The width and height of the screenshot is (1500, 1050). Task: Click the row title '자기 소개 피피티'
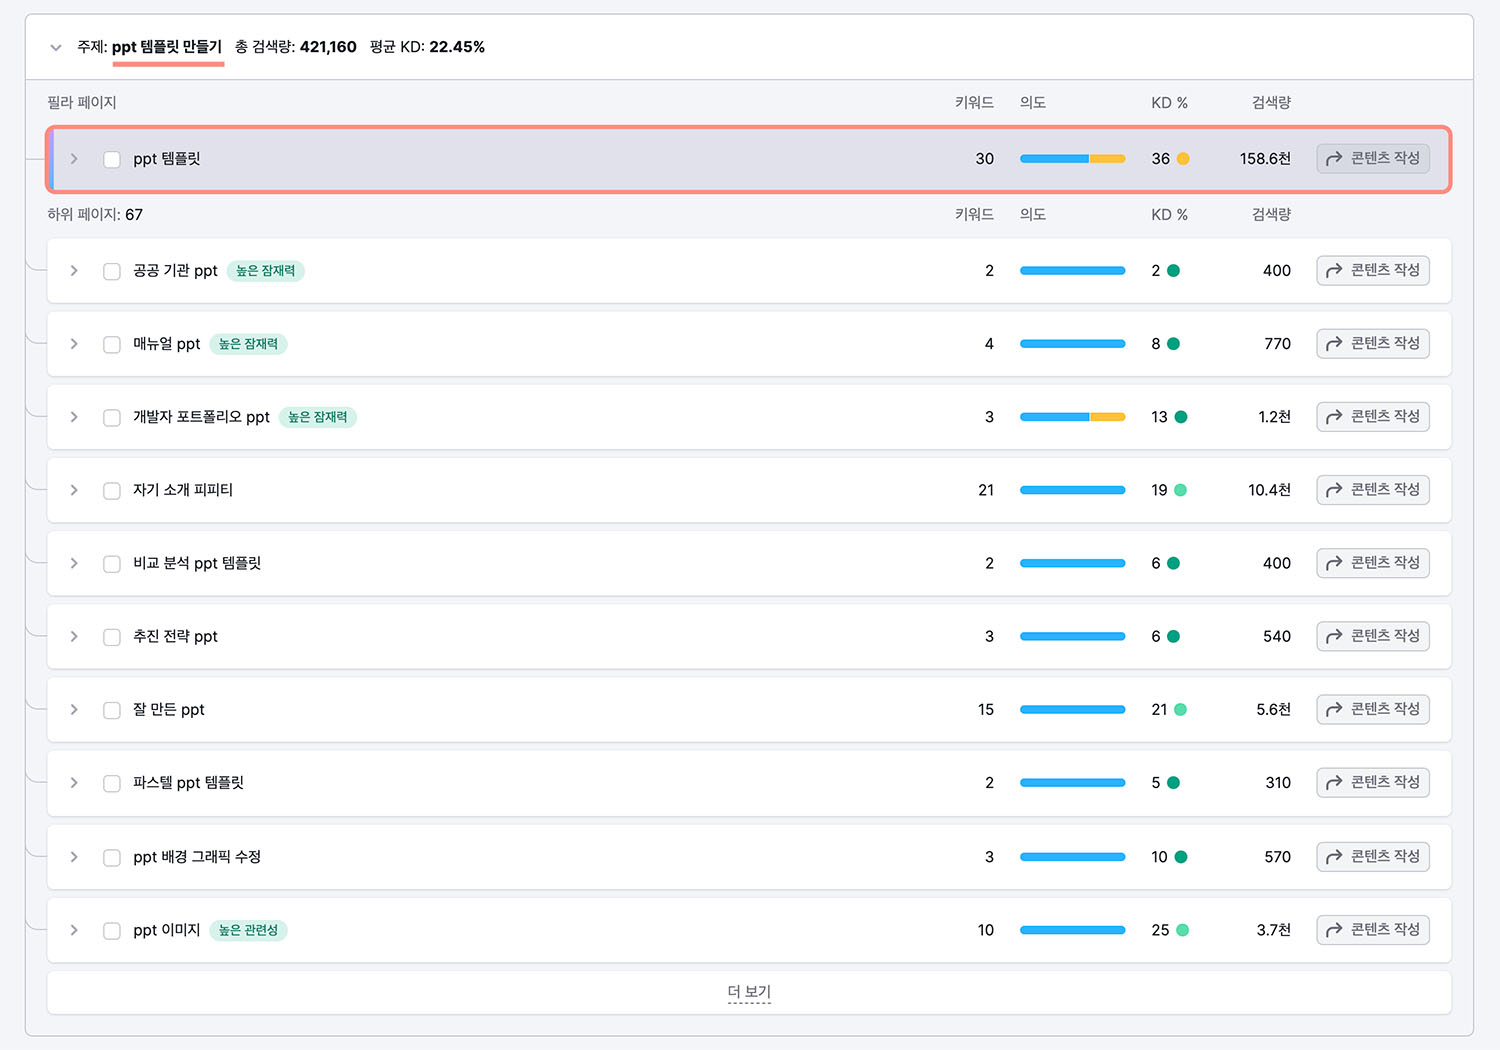183,490
